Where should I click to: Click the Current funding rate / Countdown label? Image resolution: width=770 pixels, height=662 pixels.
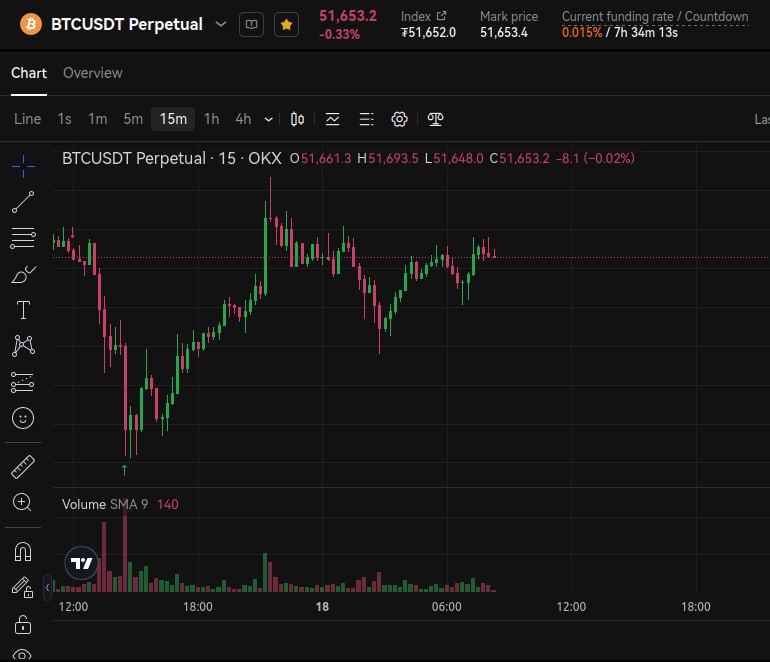click(655, 17)
